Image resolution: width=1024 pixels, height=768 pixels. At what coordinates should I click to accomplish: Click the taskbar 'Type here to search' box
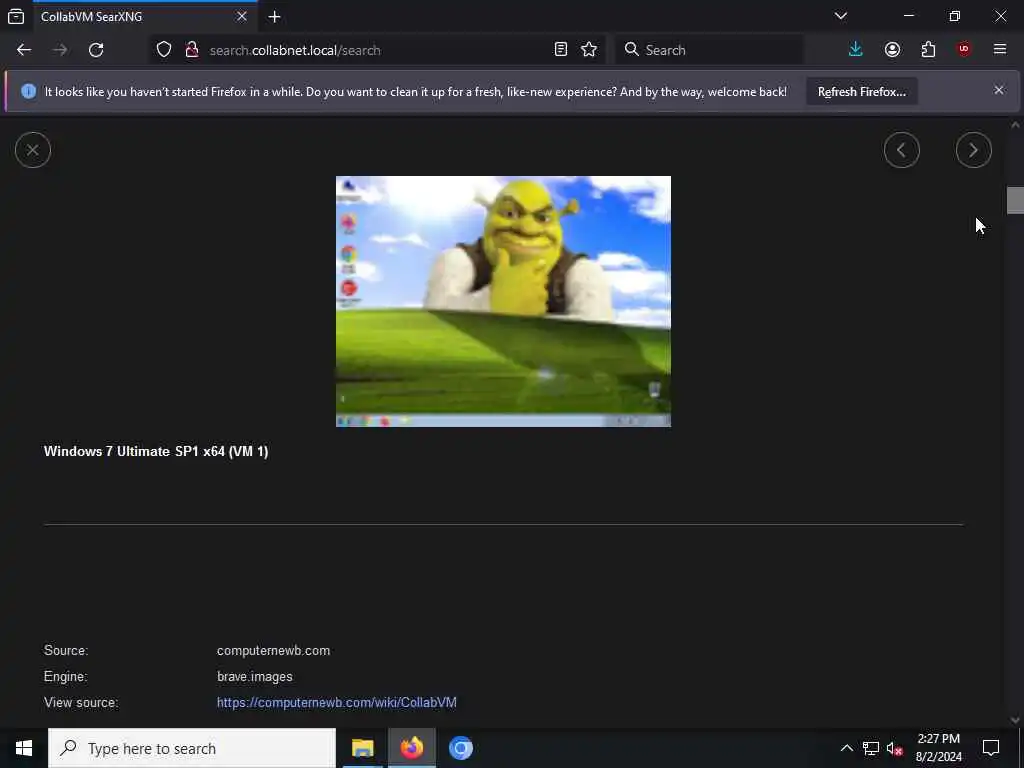192,748
